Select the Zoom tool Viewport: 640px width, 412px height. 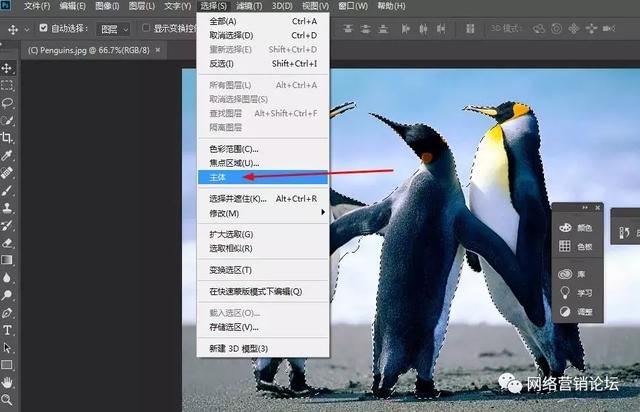(7, 399)
